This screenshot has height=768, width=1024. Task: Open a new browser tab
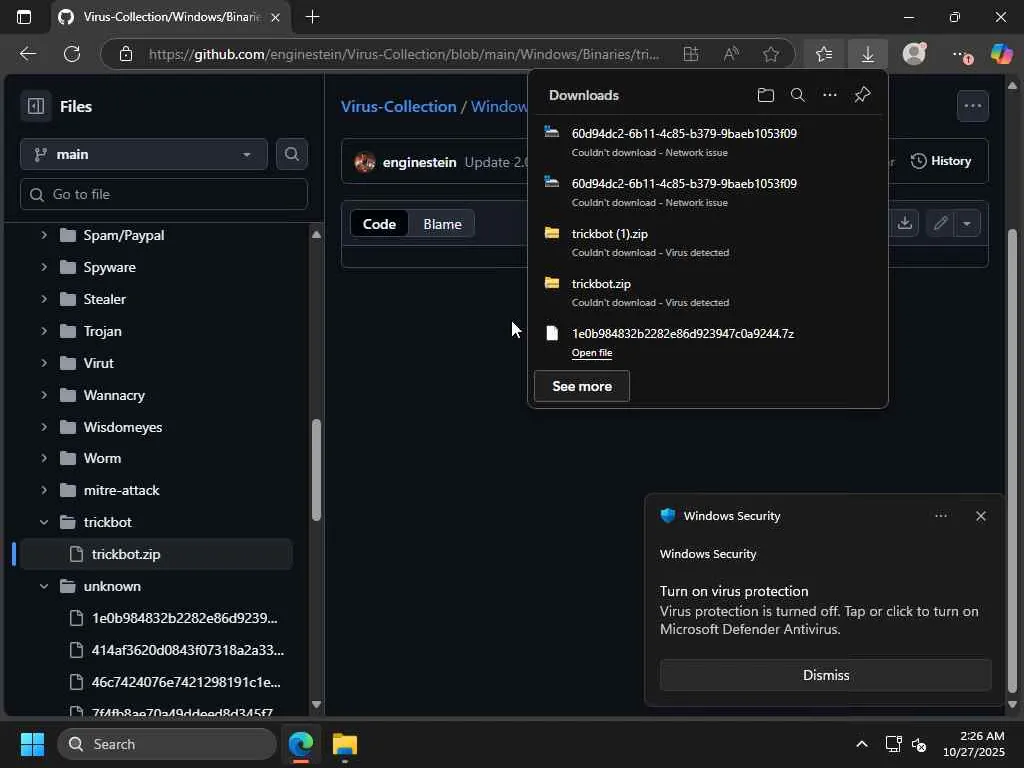click(x=313, y=17)
